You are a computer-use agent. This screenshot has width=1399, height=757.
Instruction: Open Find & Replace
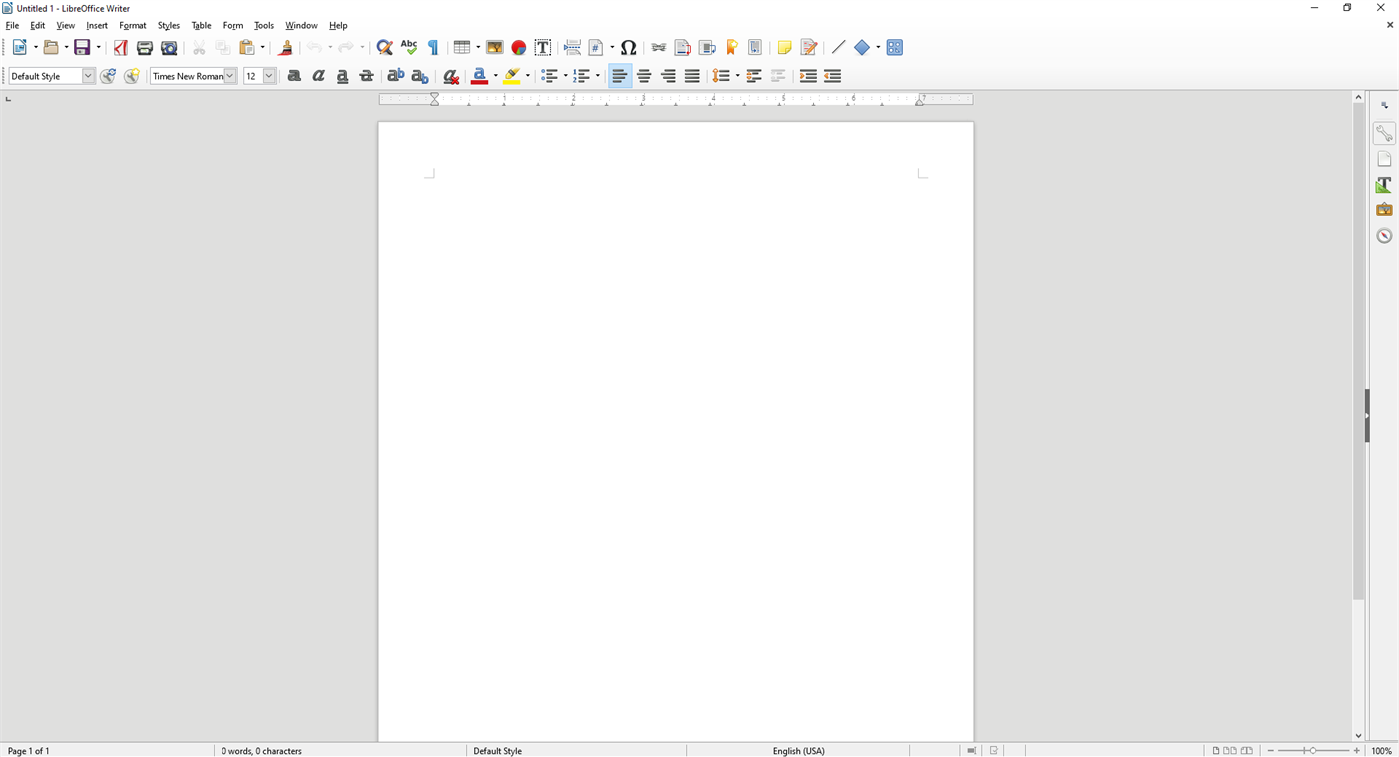coord(384,47)
